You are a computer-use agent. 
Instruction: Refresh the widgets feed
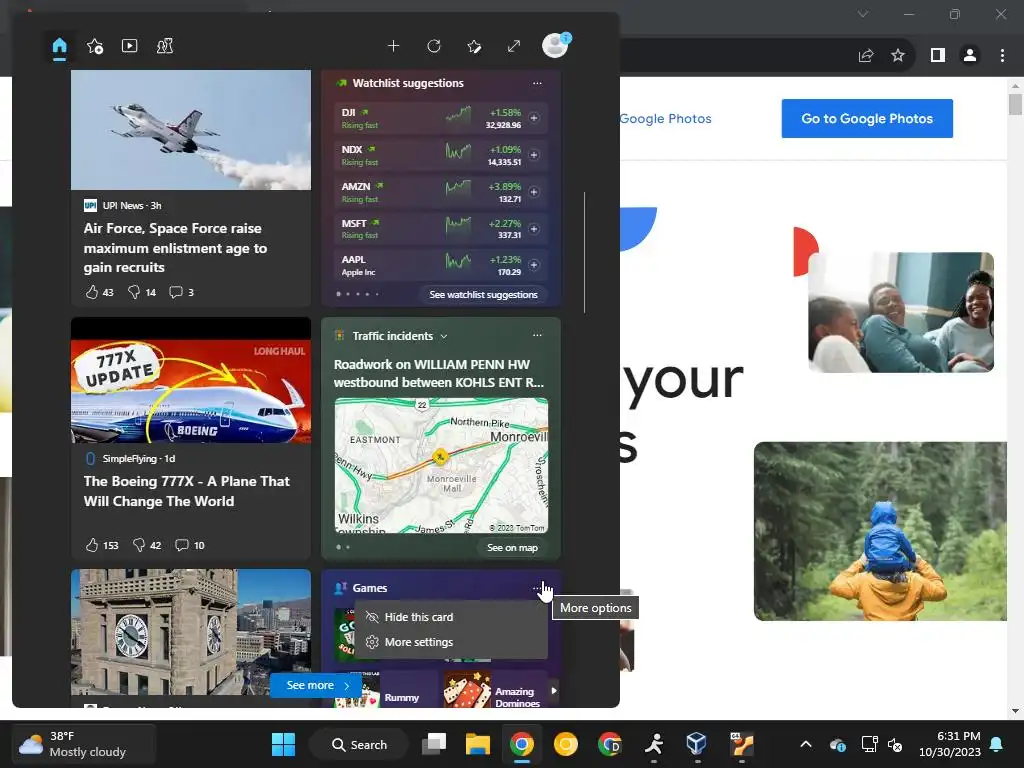pos(434,46)
